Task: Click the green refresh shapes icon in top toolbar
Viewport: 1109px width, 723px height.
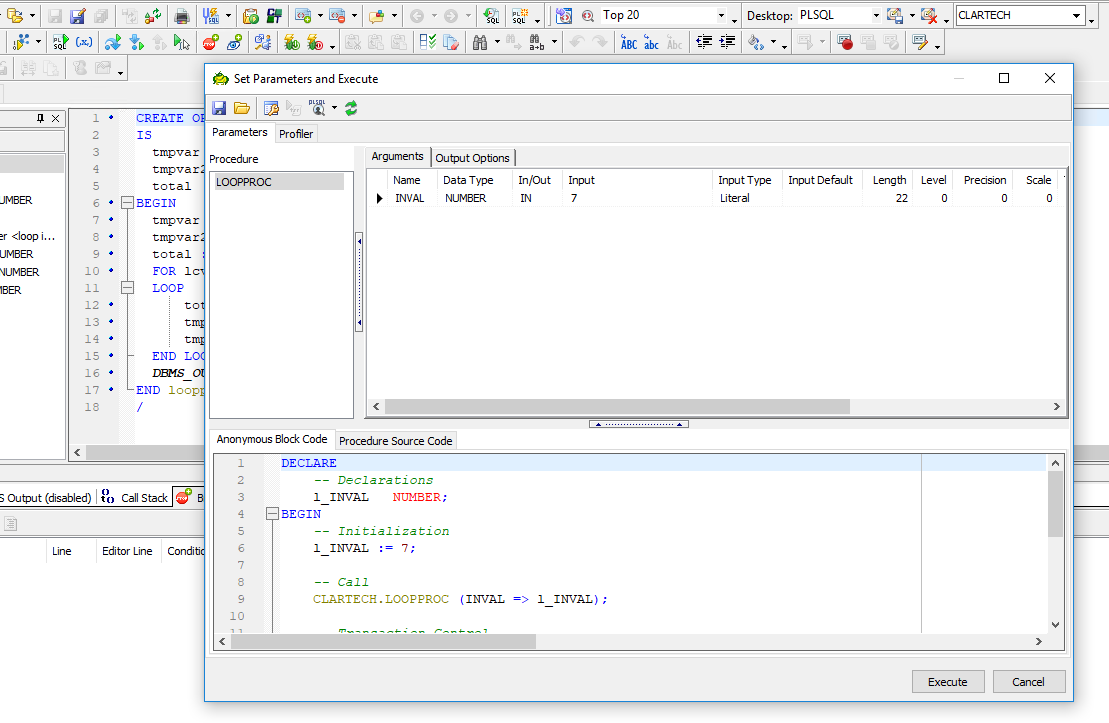Action: point(153,16)
